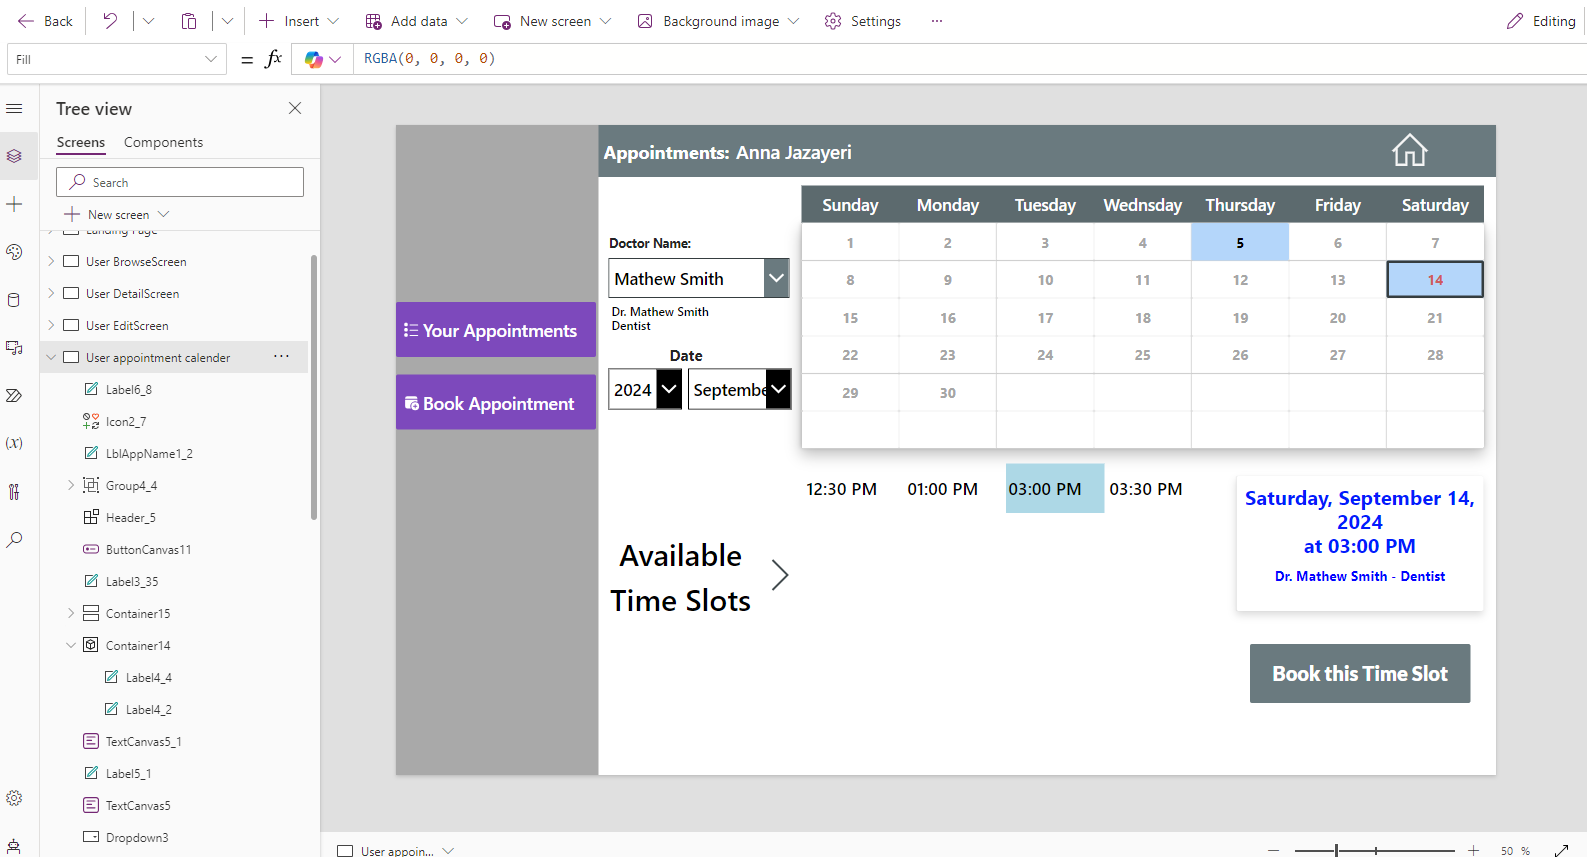Image resolution: width=1587 pixels, height=857 pixels.
Task: Click the zoom slider at bottom
Action: pos(1374,850)
